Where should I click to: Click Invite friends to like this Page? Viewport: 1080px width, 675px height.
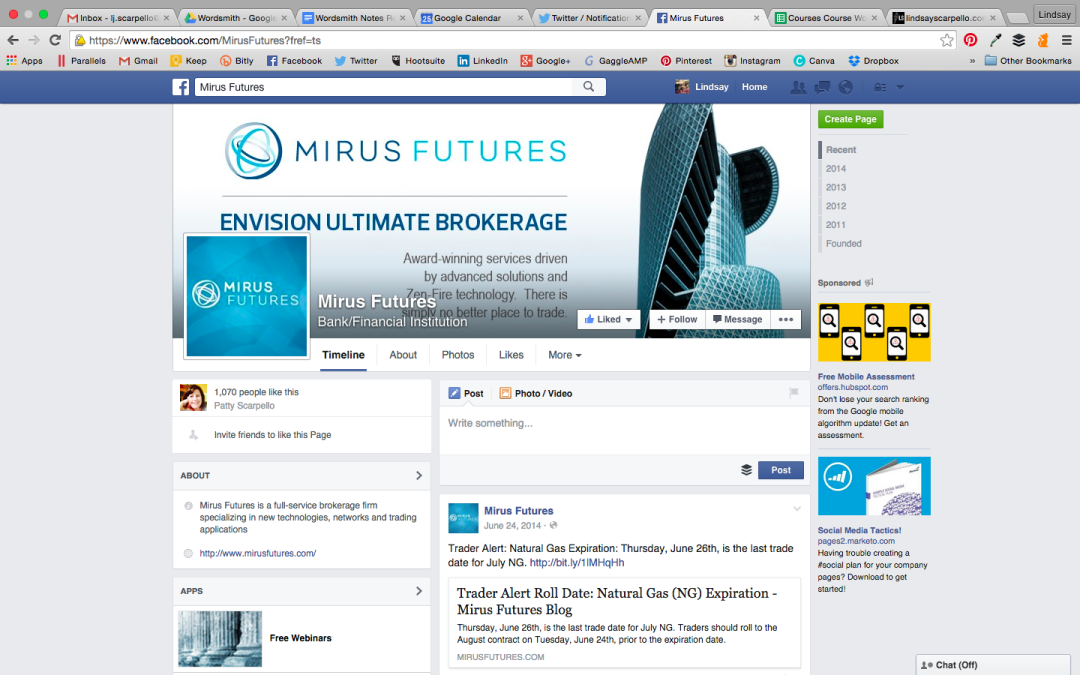tap(273, 435)
